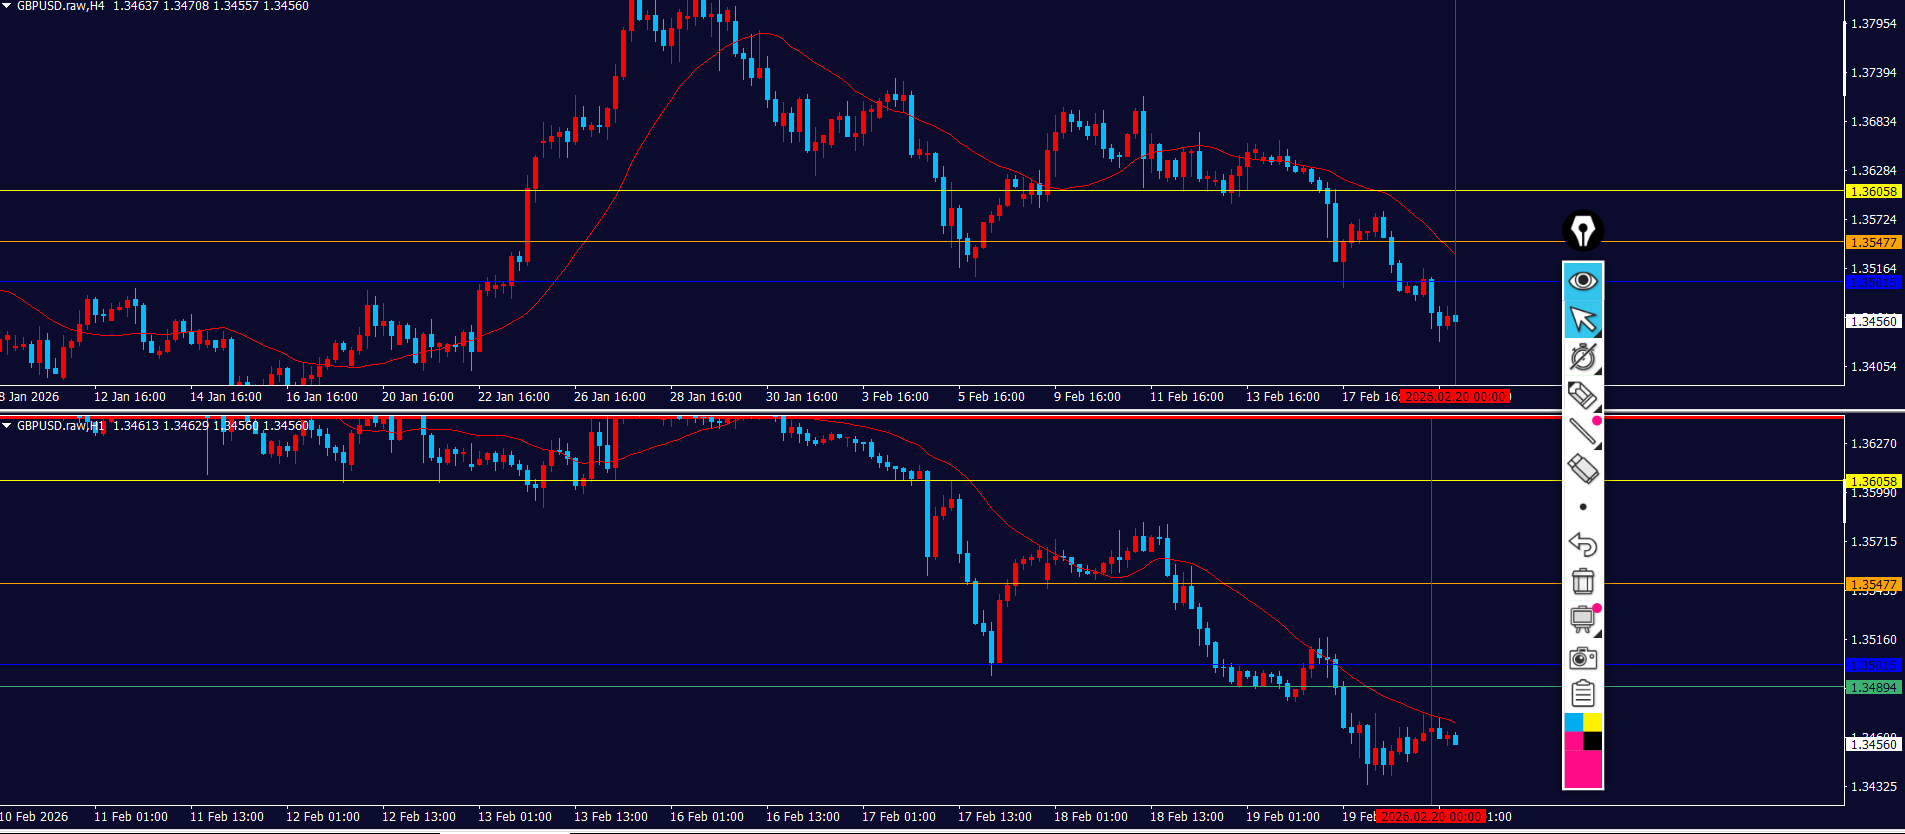This screenshot has height=834, width=1905.
Task: Select the arrow cursor tool
Action: coord(1582,319)
